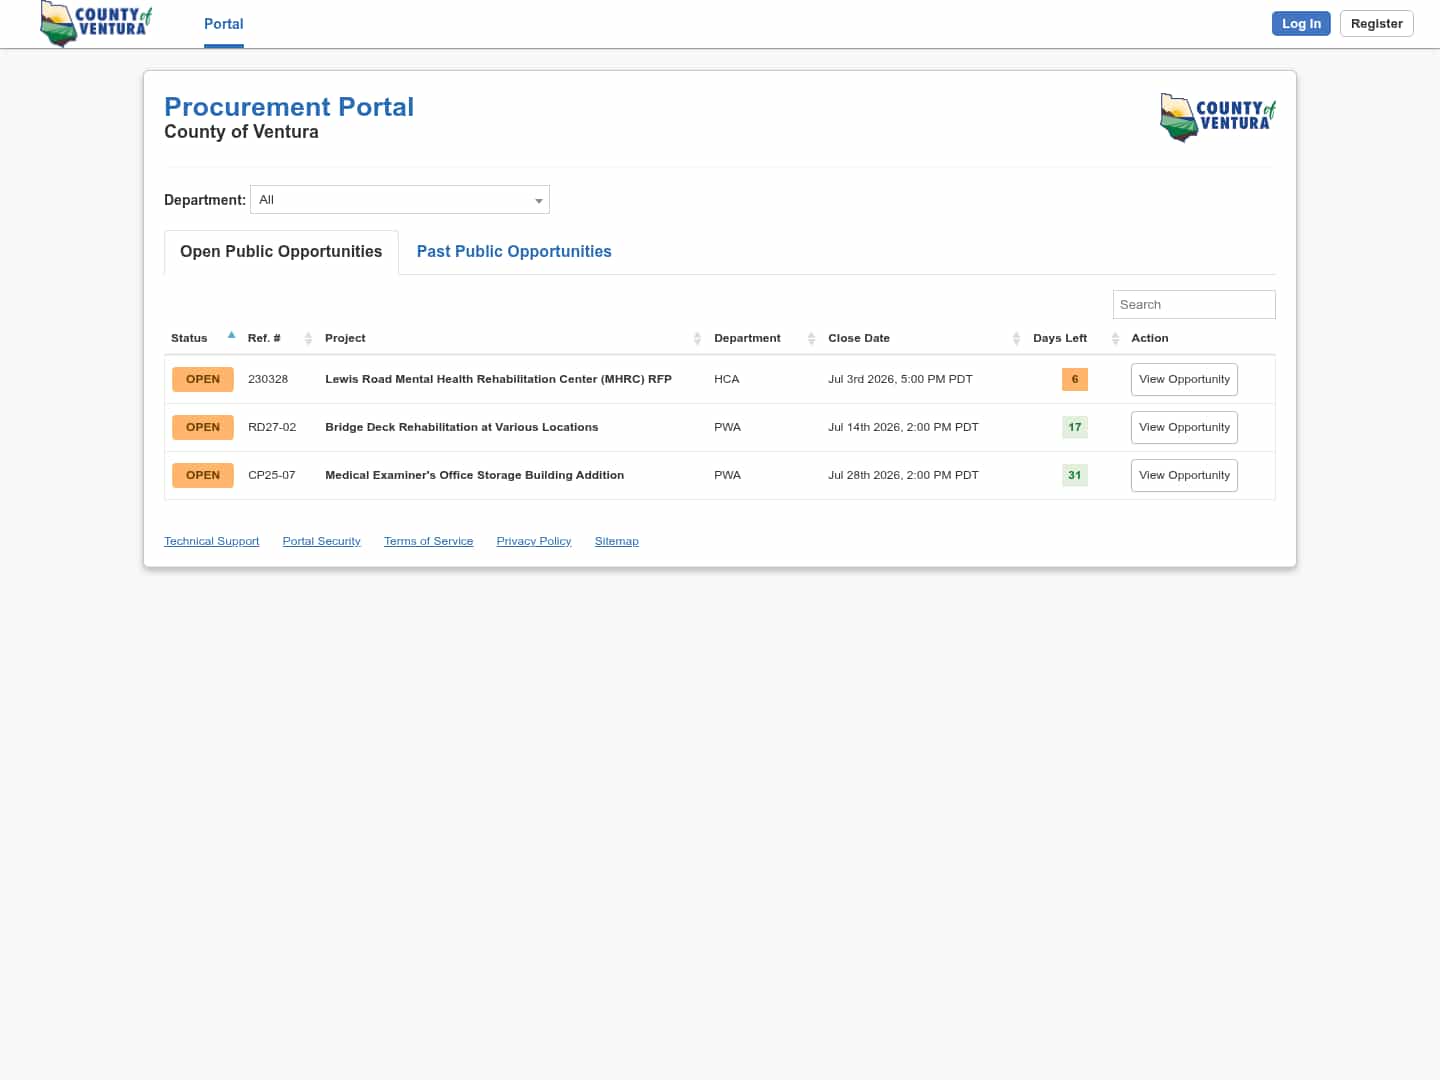View Opportunity for Bridge Deck Rehabilitation
Viewport: 1440px width, 1080px height.
click(x=1184, y=428)
